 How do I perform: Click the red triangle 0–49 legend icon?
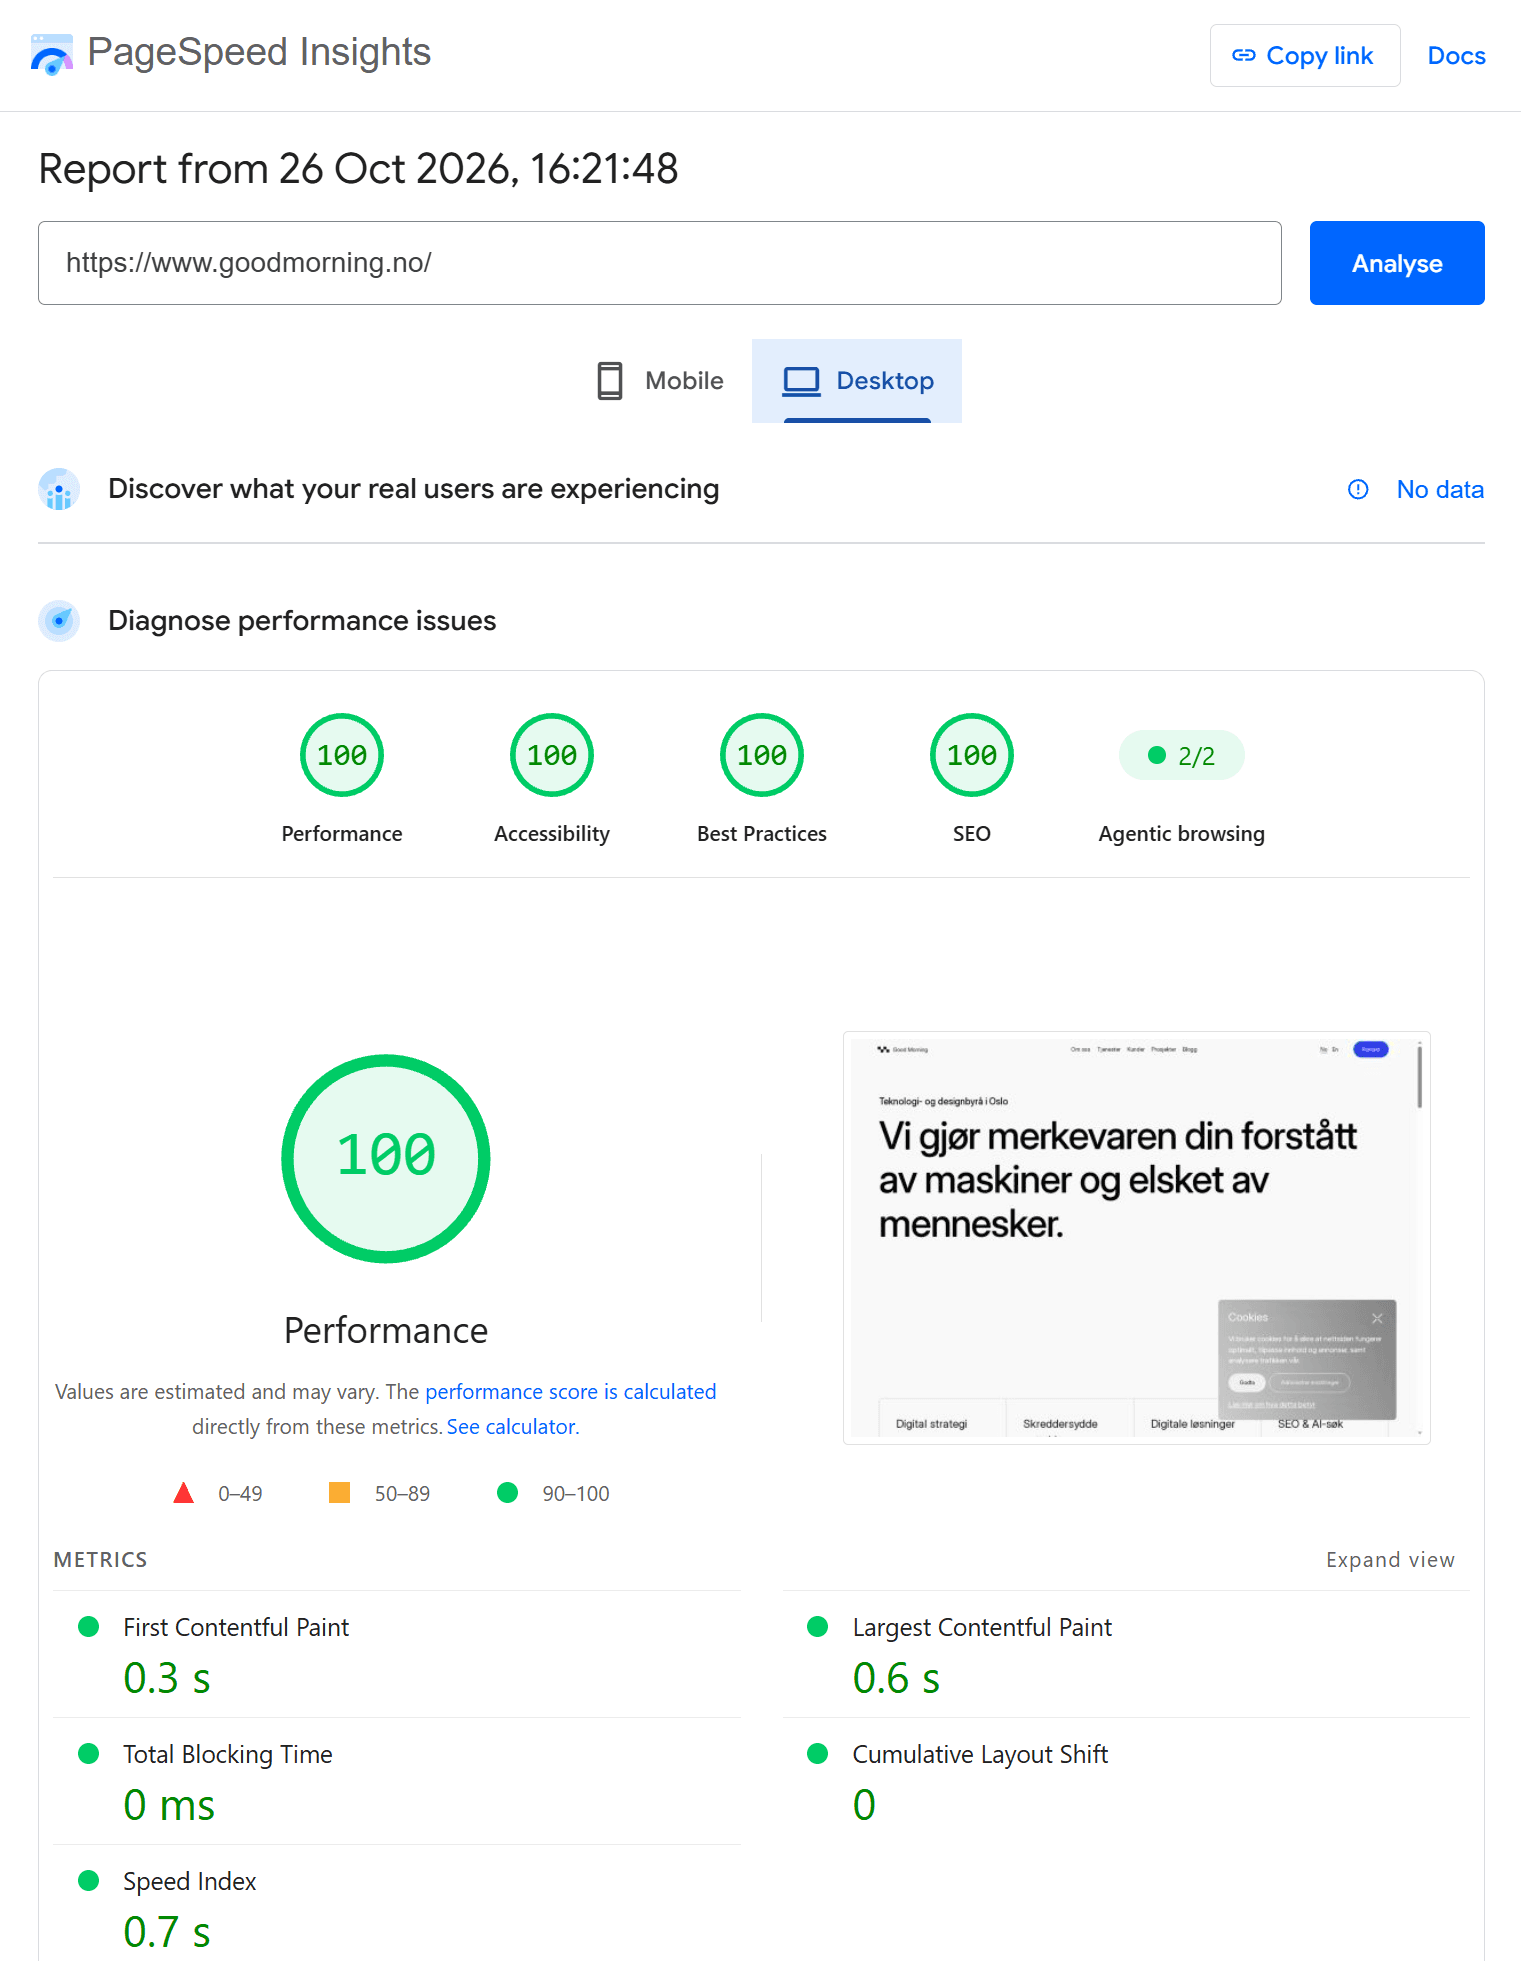coord(184,1493)
